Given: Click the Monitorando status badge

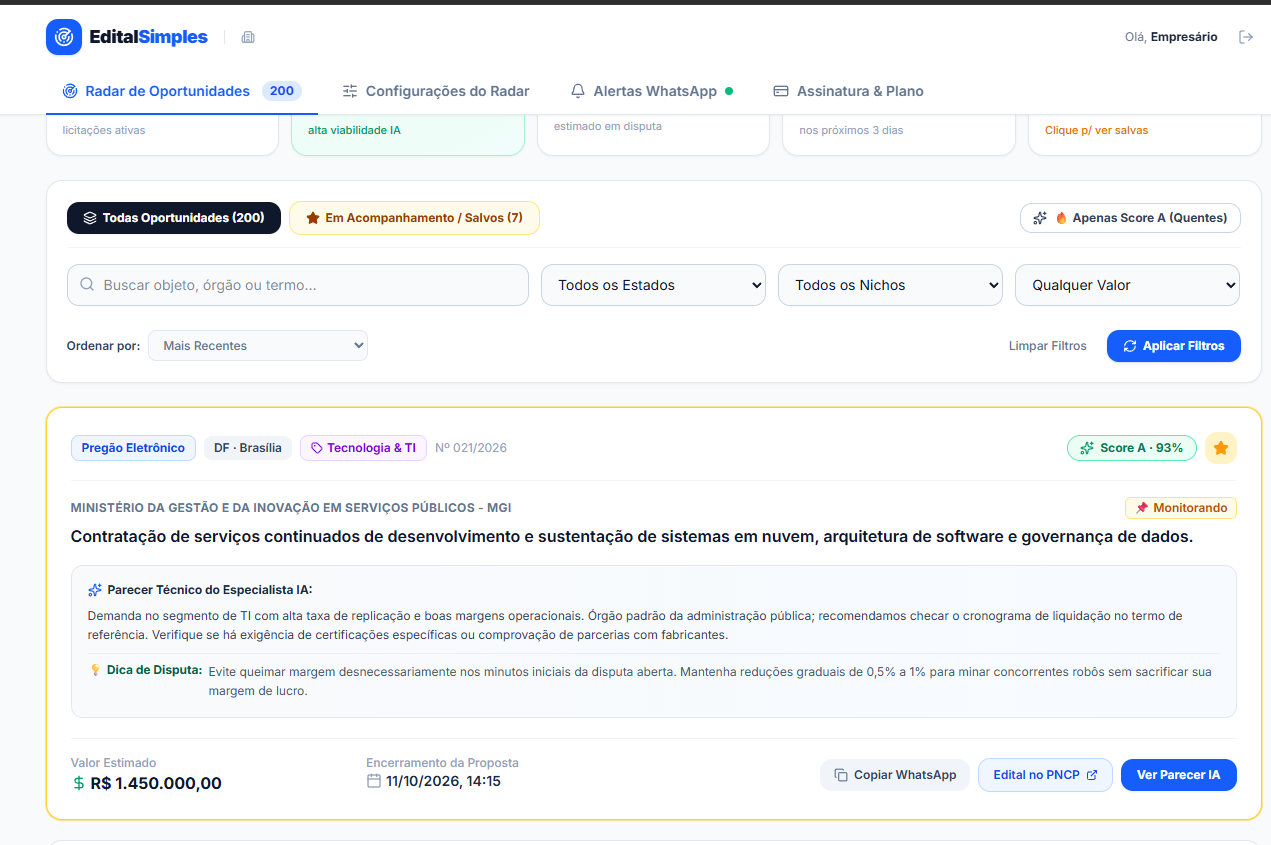Looking at the screenshot, I should (x=1181, y=508).
